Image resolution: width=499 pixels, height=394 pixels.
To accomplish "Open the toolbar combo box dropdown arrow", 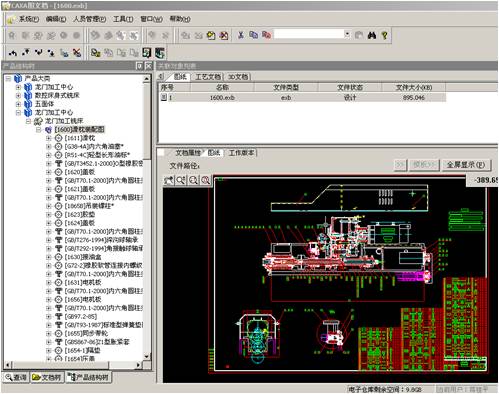I will coord(347,34).
